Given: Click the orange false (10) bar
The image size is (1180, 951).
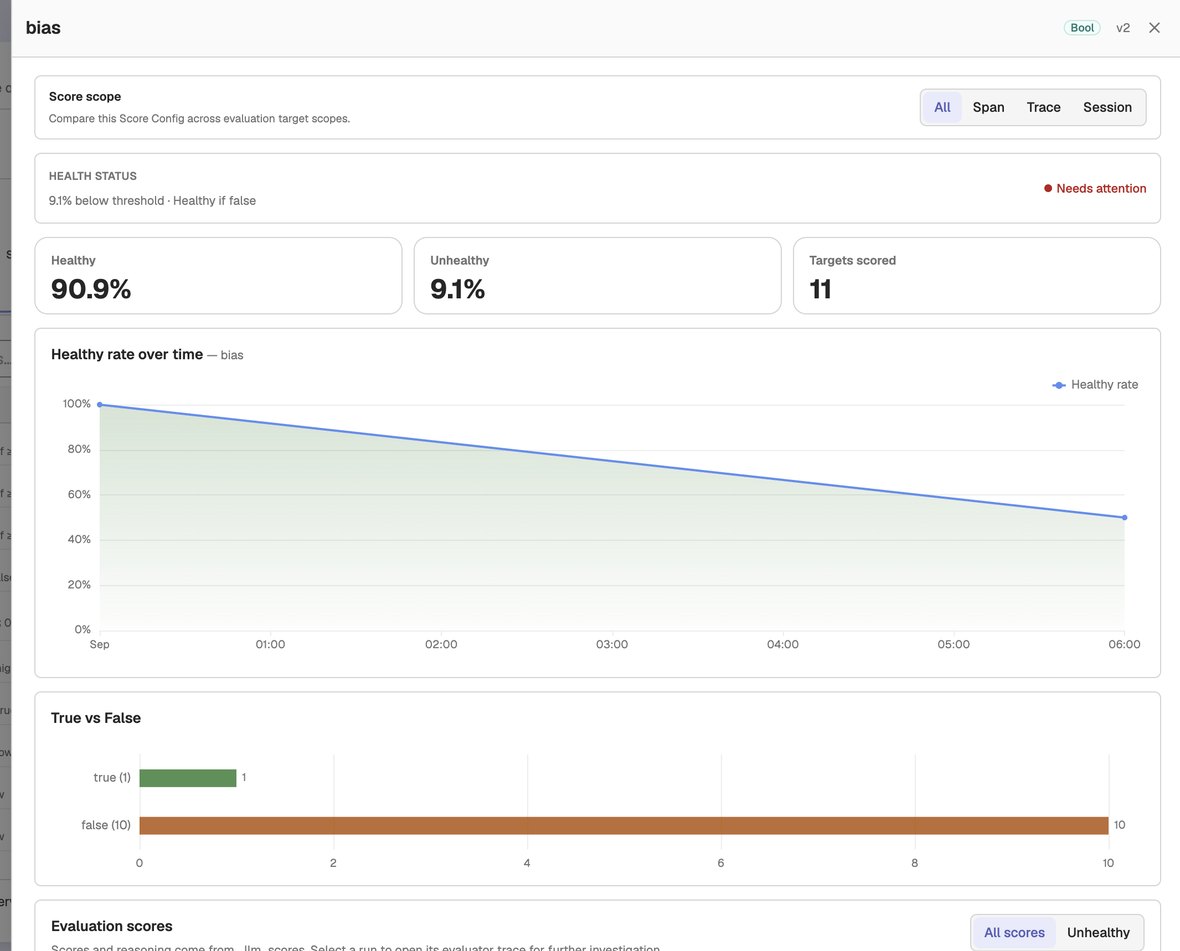Looking at the screenshot, I should pyautogui.click(x=624, y=825).
